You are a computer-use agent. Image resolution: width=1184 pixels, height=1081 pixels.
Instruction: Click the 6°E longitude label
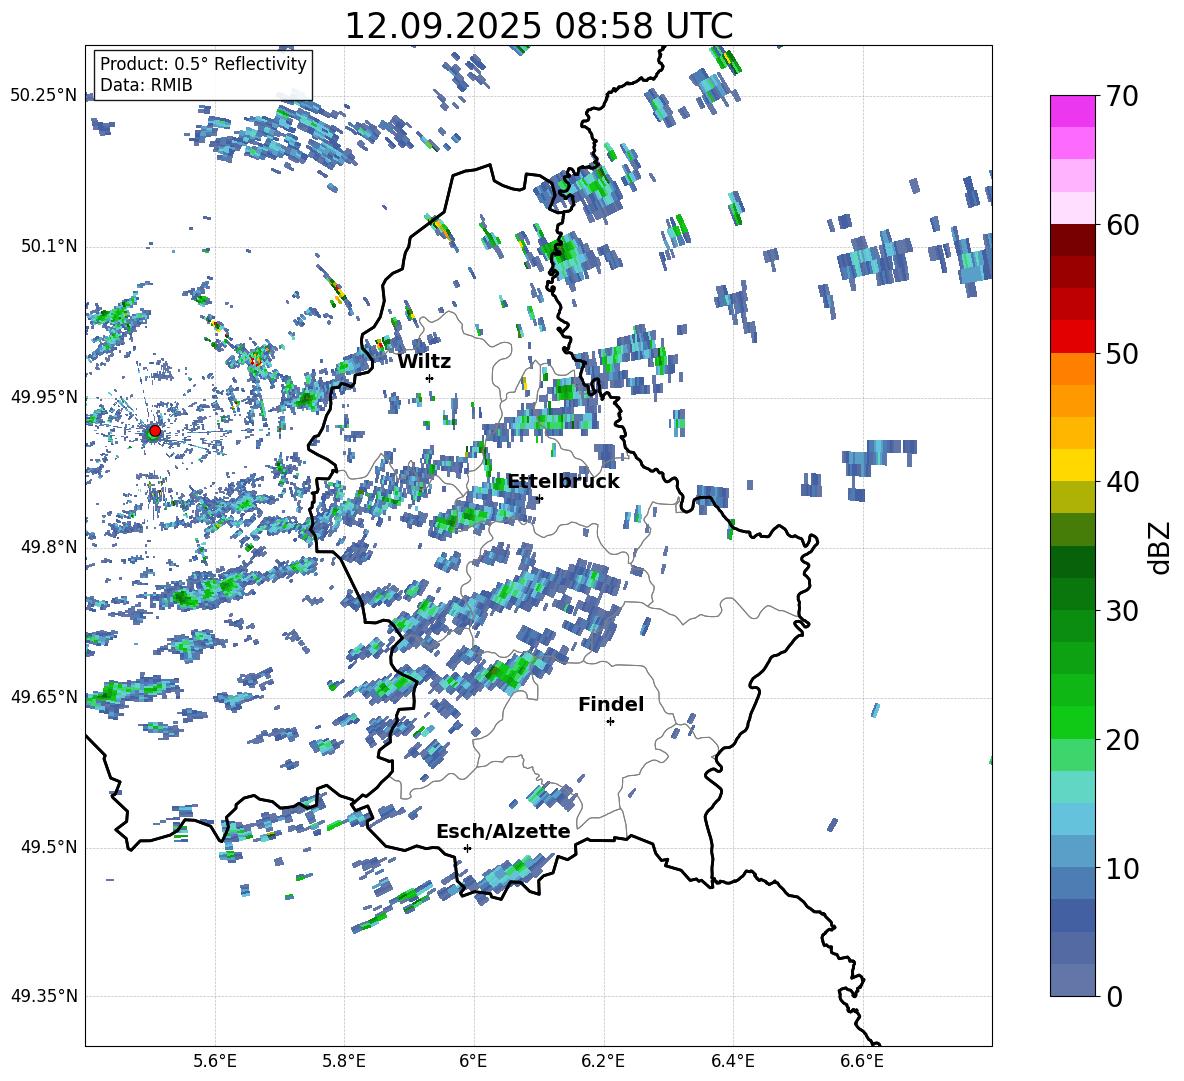click(473, 1061)
